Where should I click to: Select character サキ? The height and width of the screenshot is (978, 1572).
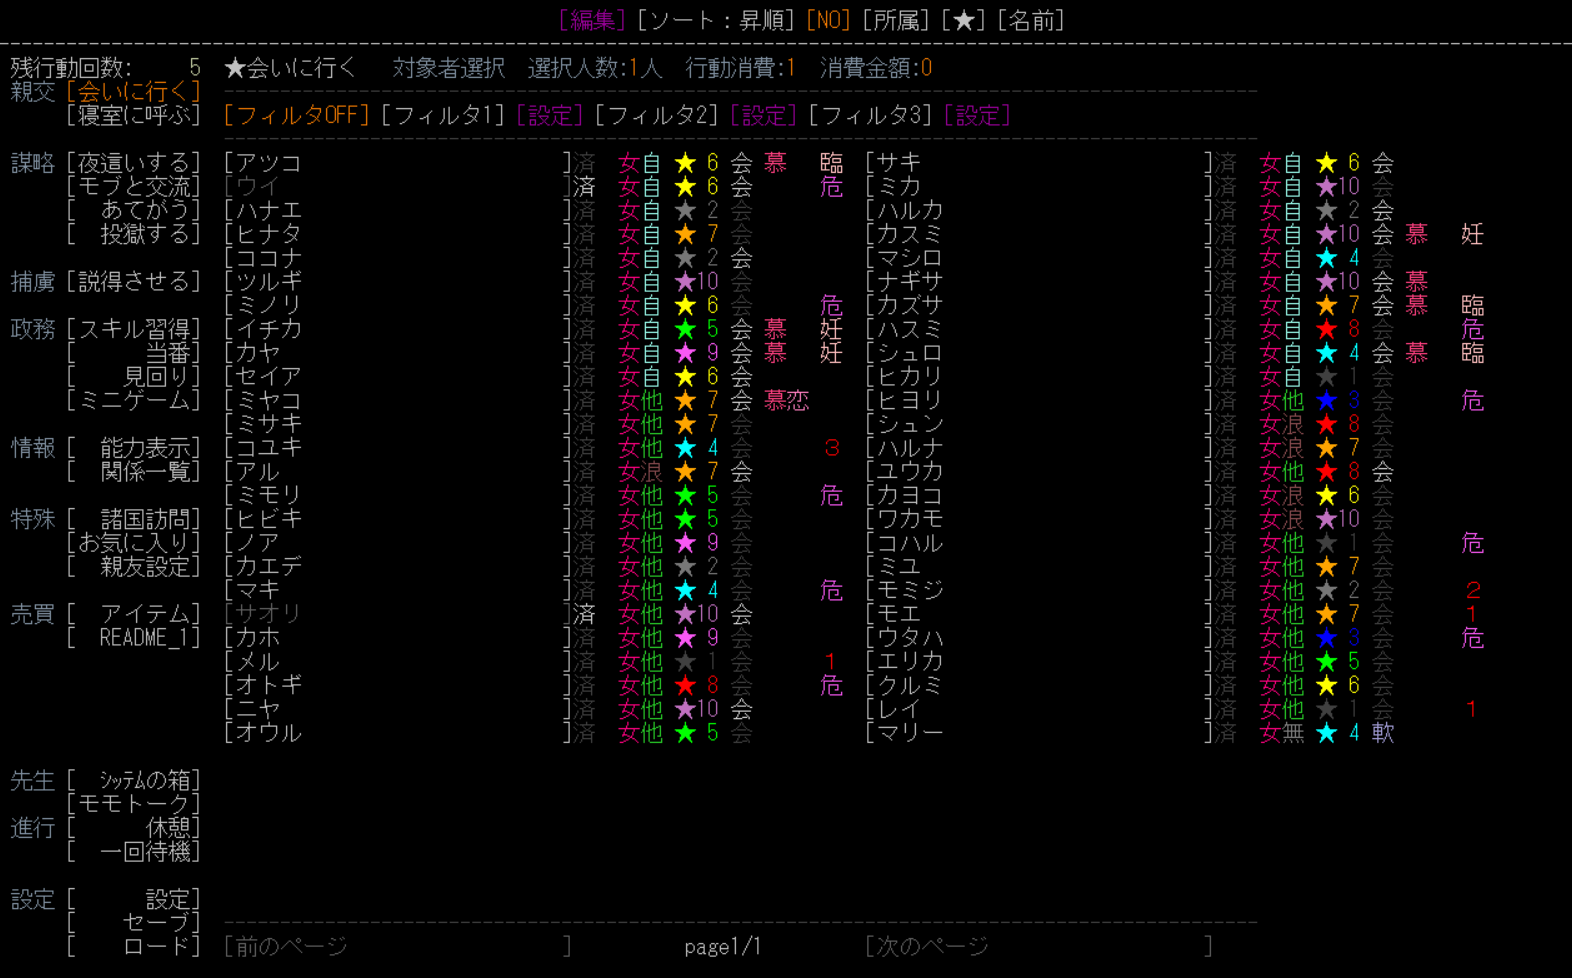(1039, 163)
